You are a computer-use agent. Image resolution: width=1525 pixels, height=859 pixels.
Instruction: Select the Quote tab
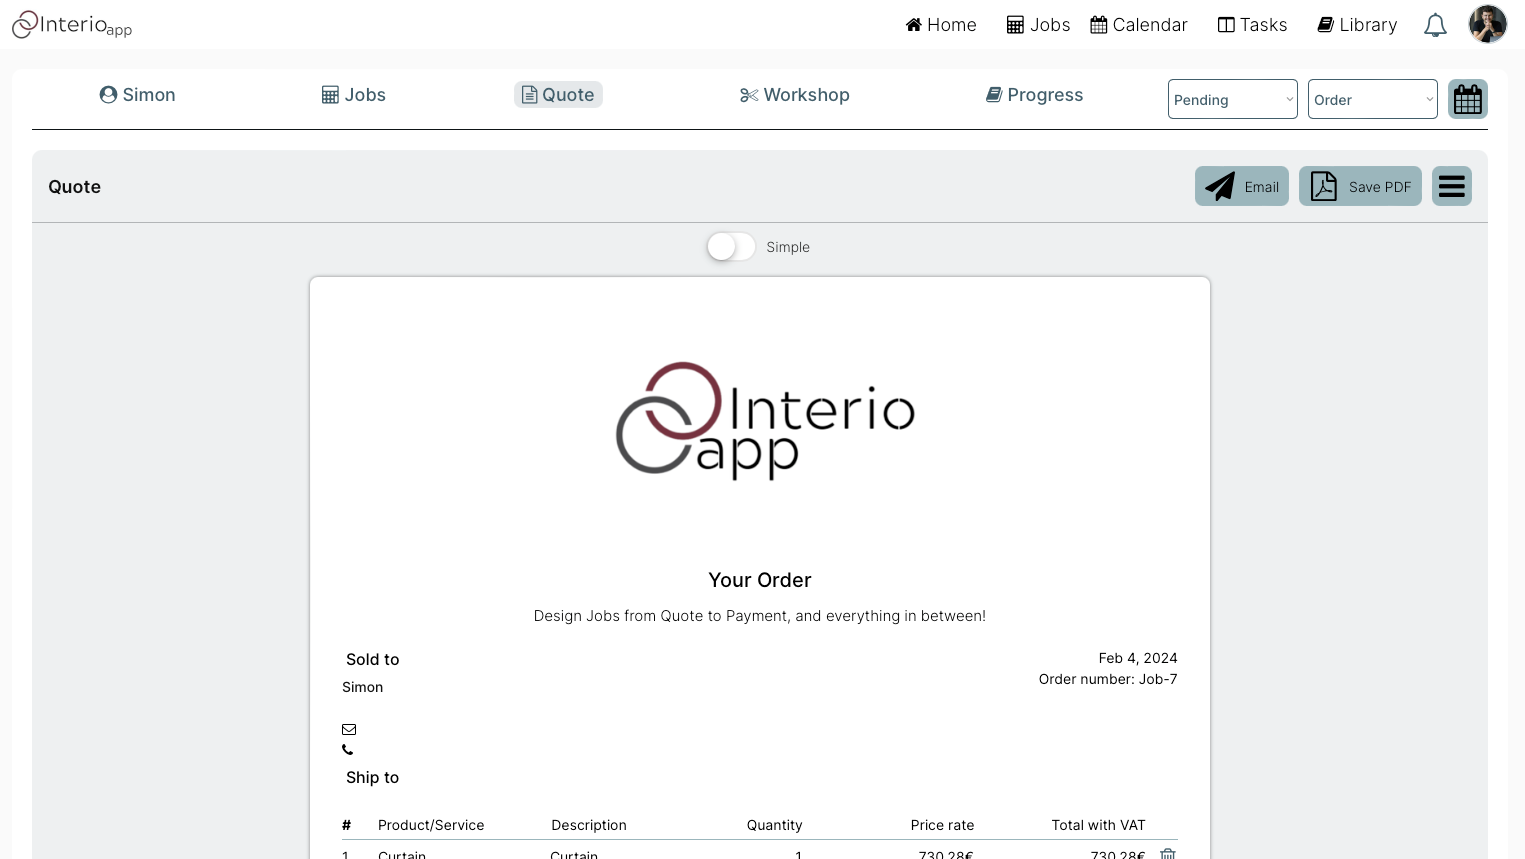pyautogui.click(x=558, y=95)
